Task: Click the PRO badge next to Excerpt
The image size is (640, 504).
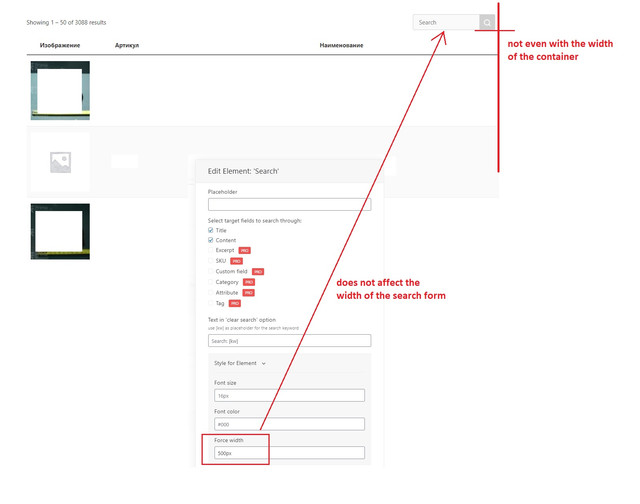Action: point(244,250)
